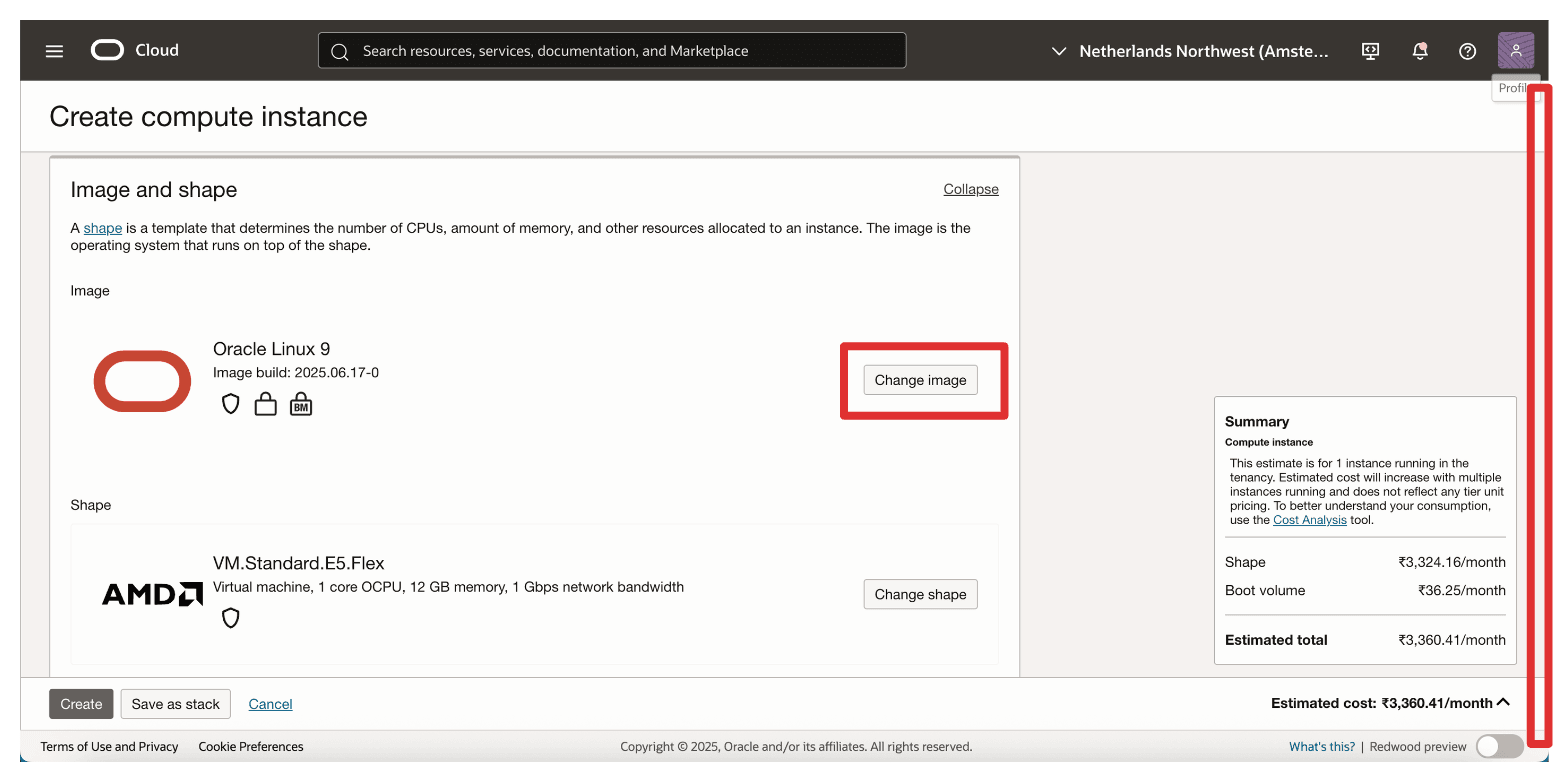This screenshot has width=1568, height=782.
Task: Toggle the Redwood preview switch
Action: (x=1499, y=746)
